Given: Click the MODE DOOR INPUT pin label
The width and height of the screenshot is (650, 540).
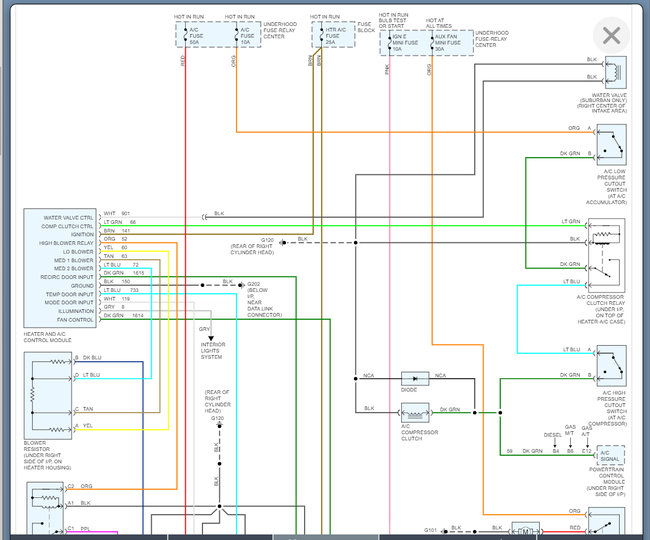Looking at the screenshot, I should click(x=69, y=303).
